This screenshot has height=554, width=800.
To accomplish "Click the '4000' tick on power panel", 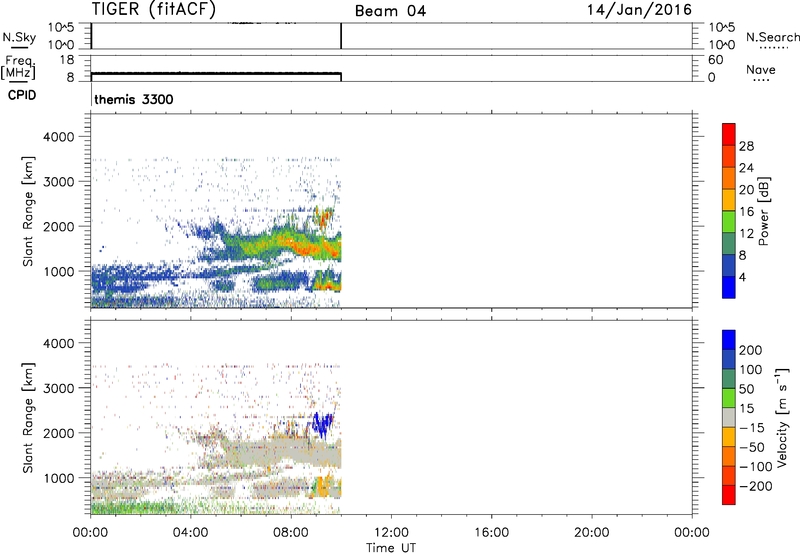I will pyautogui.click(x=59, y=137).
